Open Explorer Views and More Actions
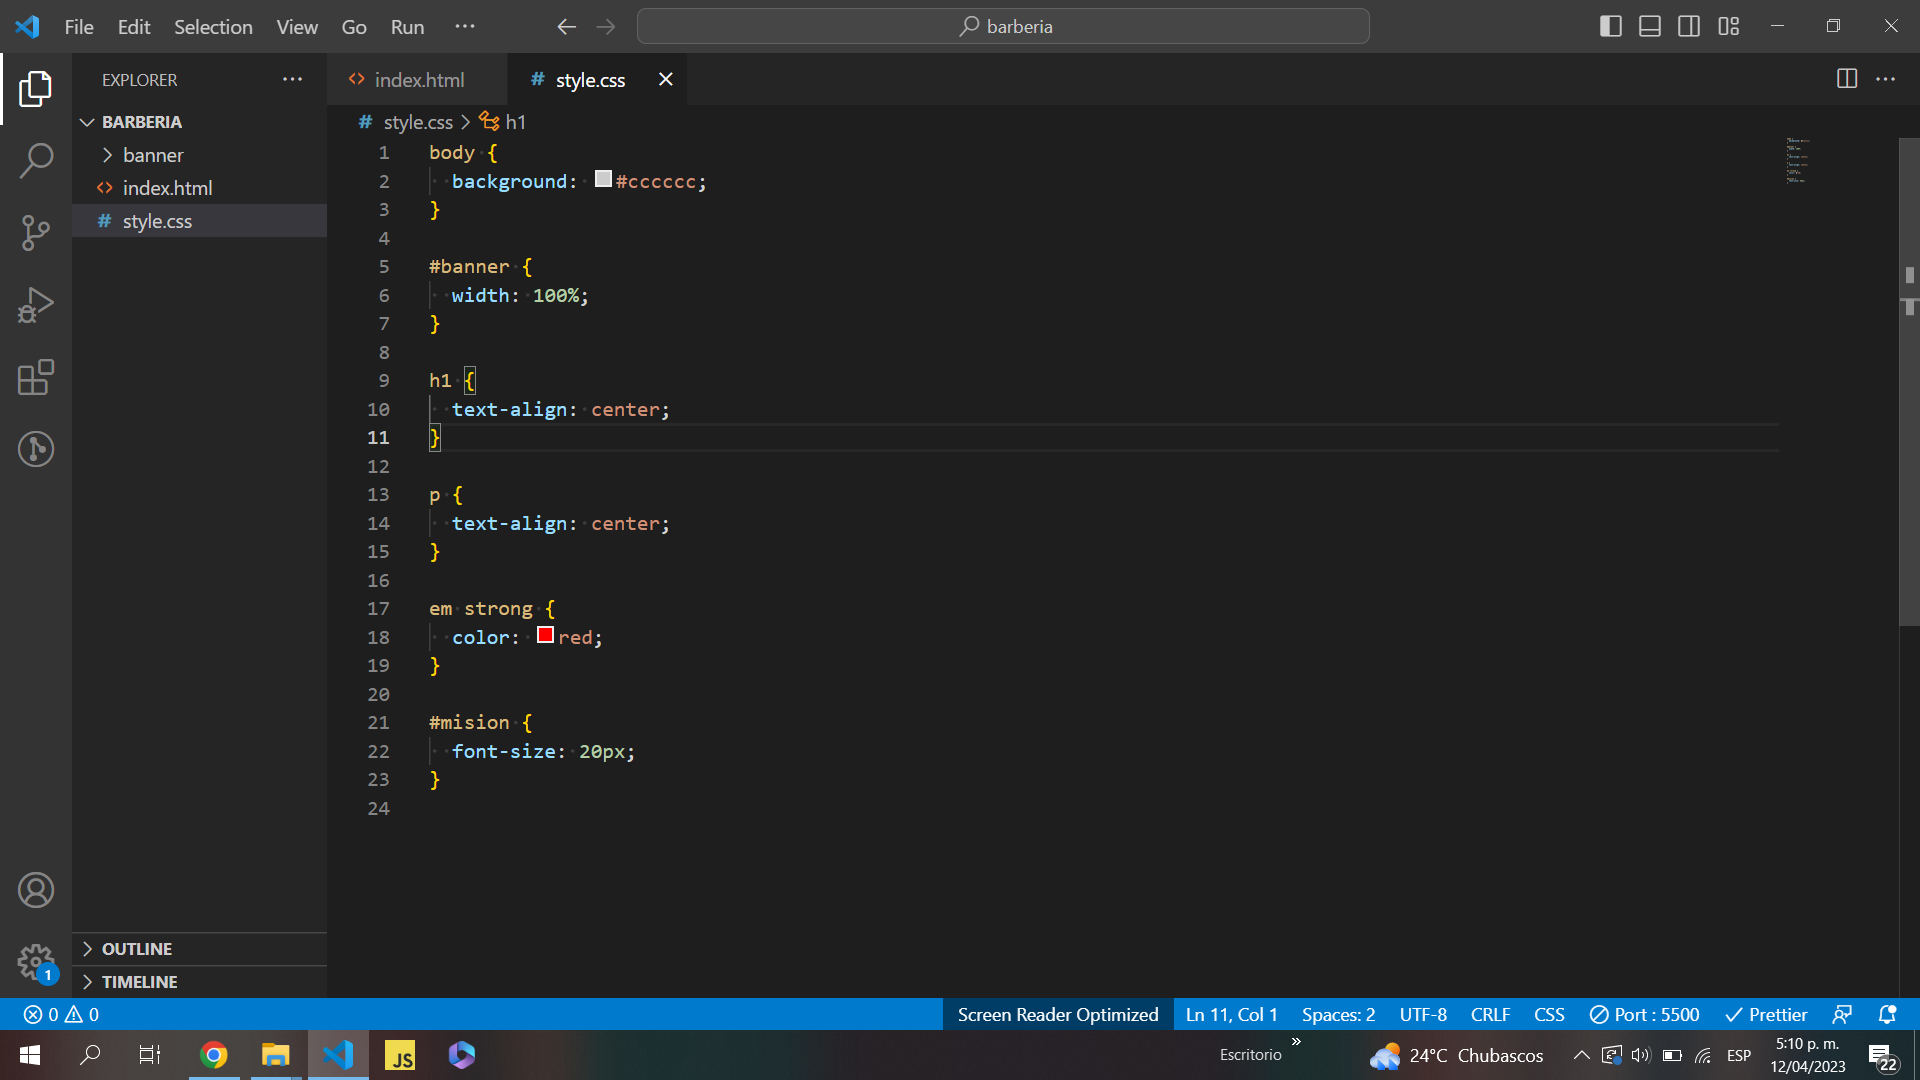The height and width of the screenshot is (1080, 1920). (x=292, y=79)
